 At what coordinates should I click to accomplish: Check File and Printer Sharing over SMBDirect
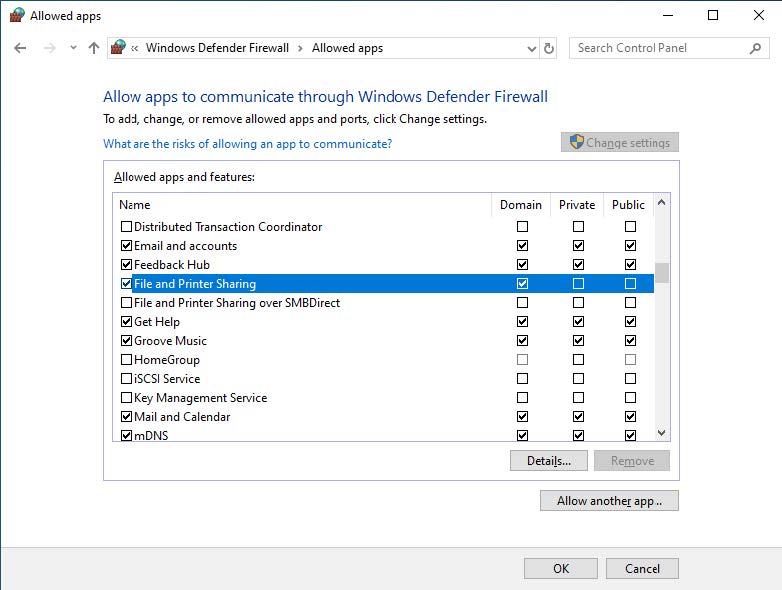126,302
